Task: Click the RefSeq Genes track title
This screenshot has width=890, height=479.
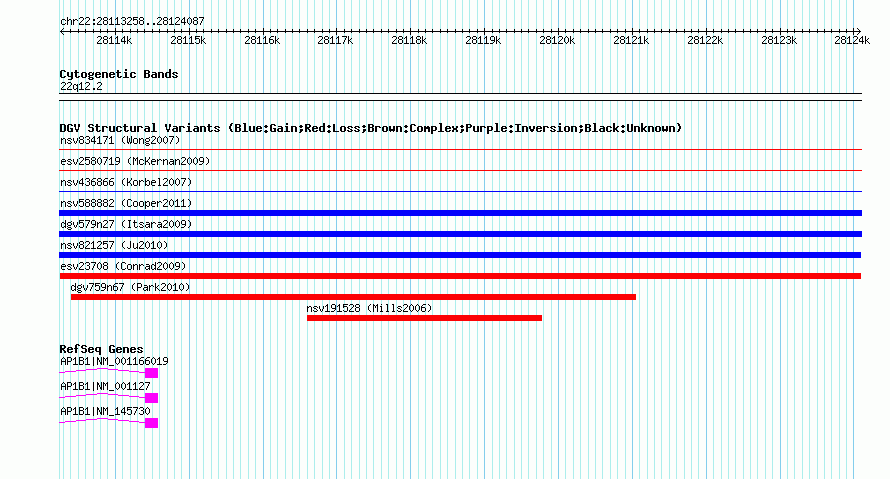Action: pyautogui.click(x=101, y=349)
